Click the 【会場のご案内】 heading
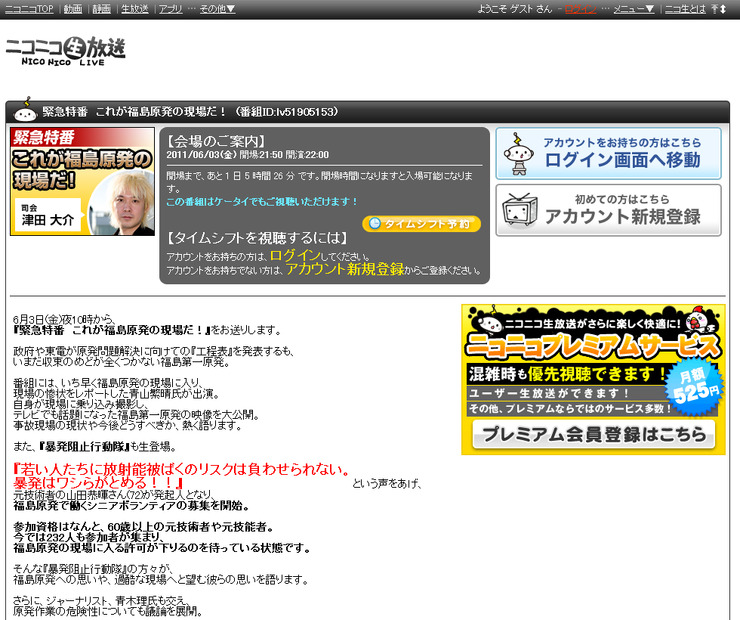This screenshot has width=740, height=620. click(216, 141)
